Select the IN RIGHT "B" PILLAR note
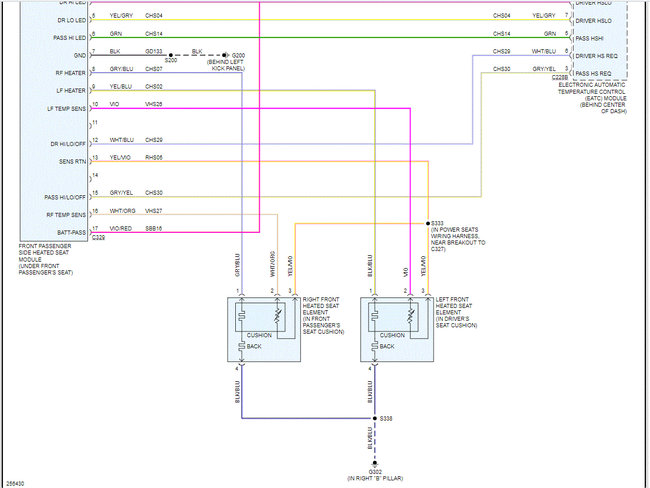This screenshot has width=650, height=488. point(375,478)
